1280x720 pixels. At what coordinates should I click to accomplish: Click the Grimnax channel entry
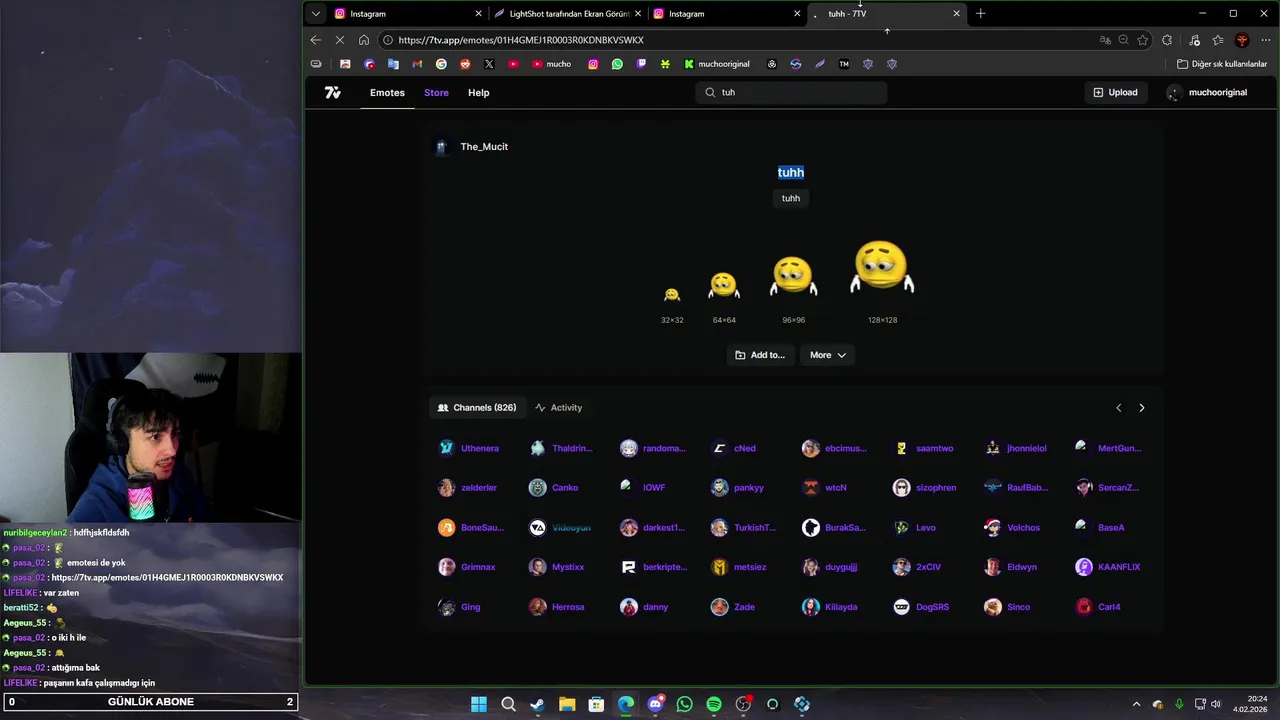coord(467,567)
